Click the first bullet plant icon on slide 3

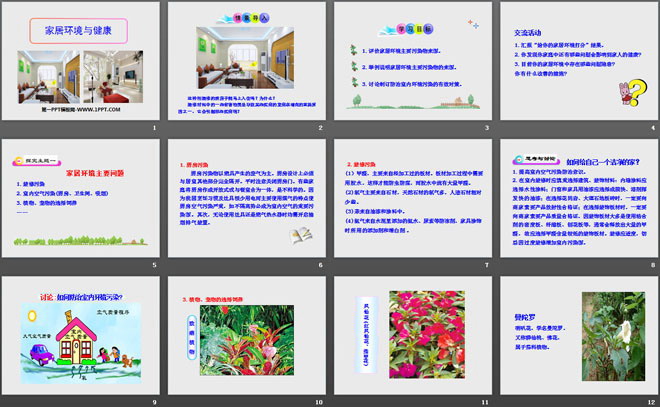(354, 50)
